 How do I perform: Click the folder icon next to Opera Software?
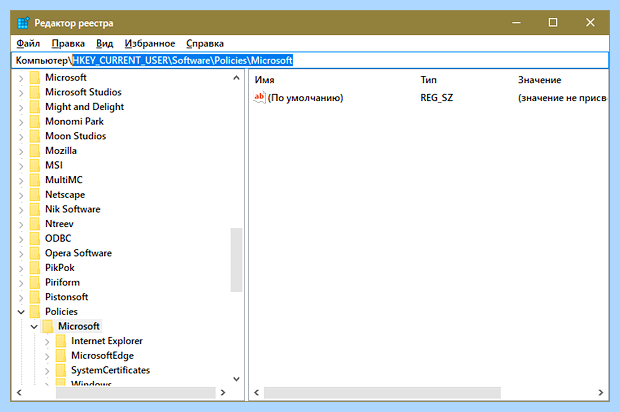[35, 253]
